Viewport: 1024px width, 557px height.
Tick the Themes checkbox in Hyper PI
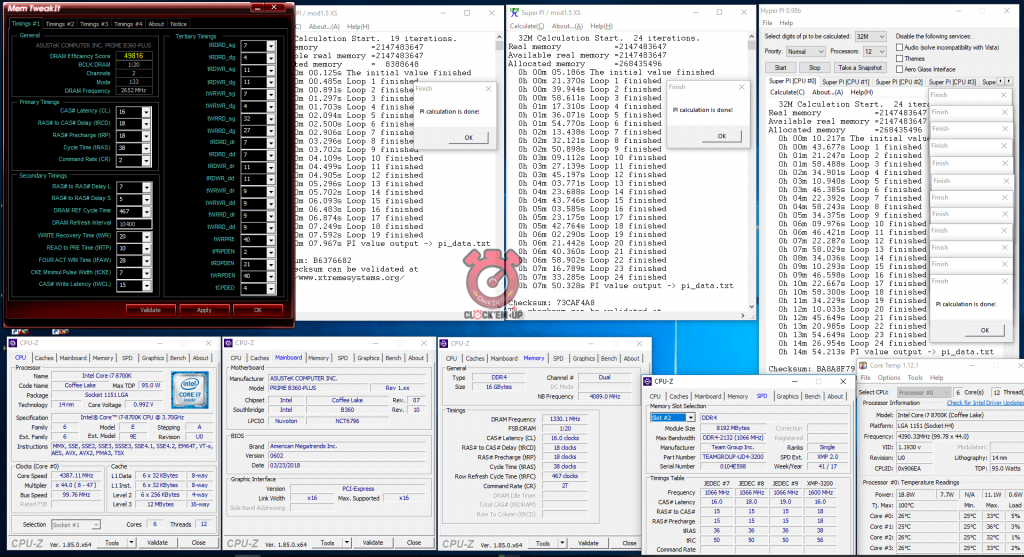899,58
